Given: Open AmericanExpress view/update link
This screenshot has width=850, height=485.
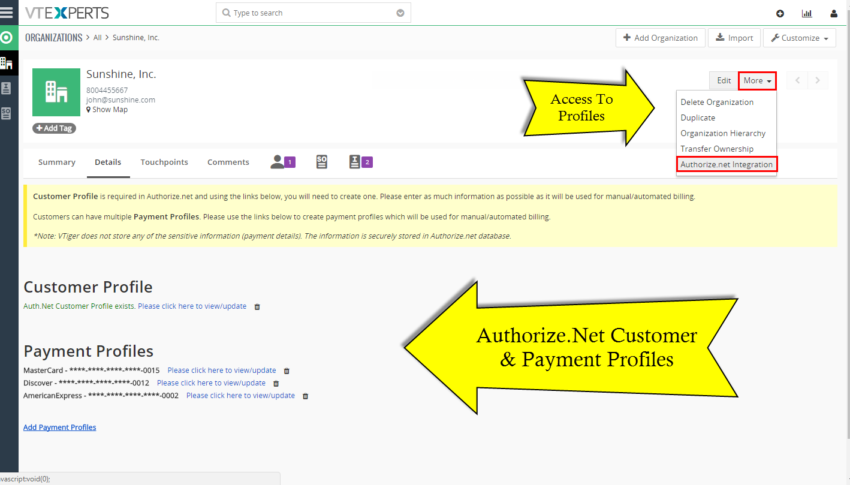Looking at the screenshot, I should [241, 396].
